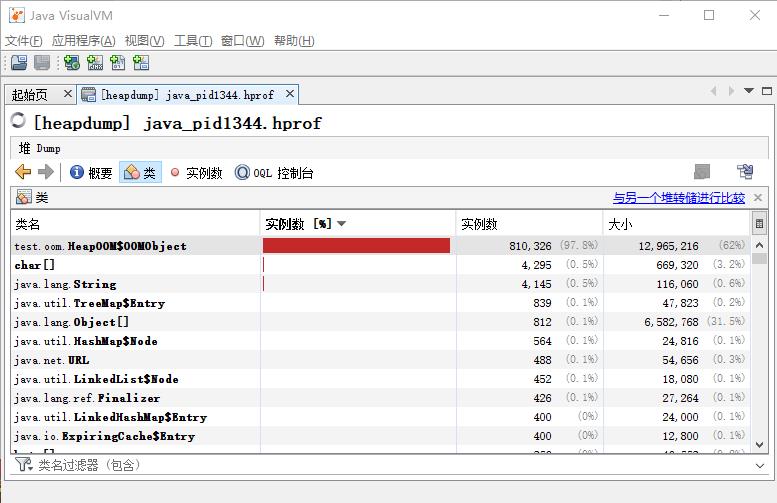Click the 810,326 instance count cell
The width and height of the screenshot is (777, 503).
(530, 246)
